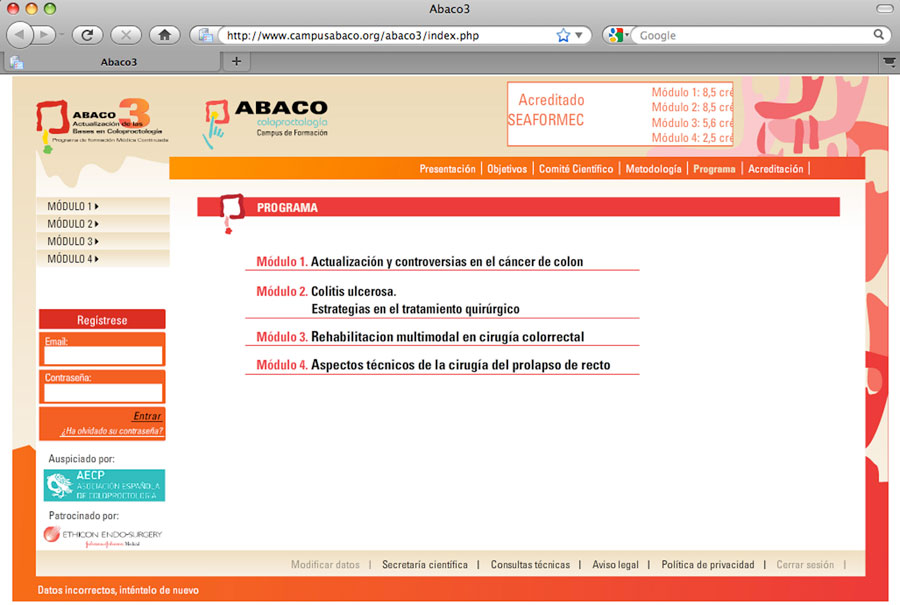
Task: Click the 'Auspiciado por:' label
Action: pos(82,459)
